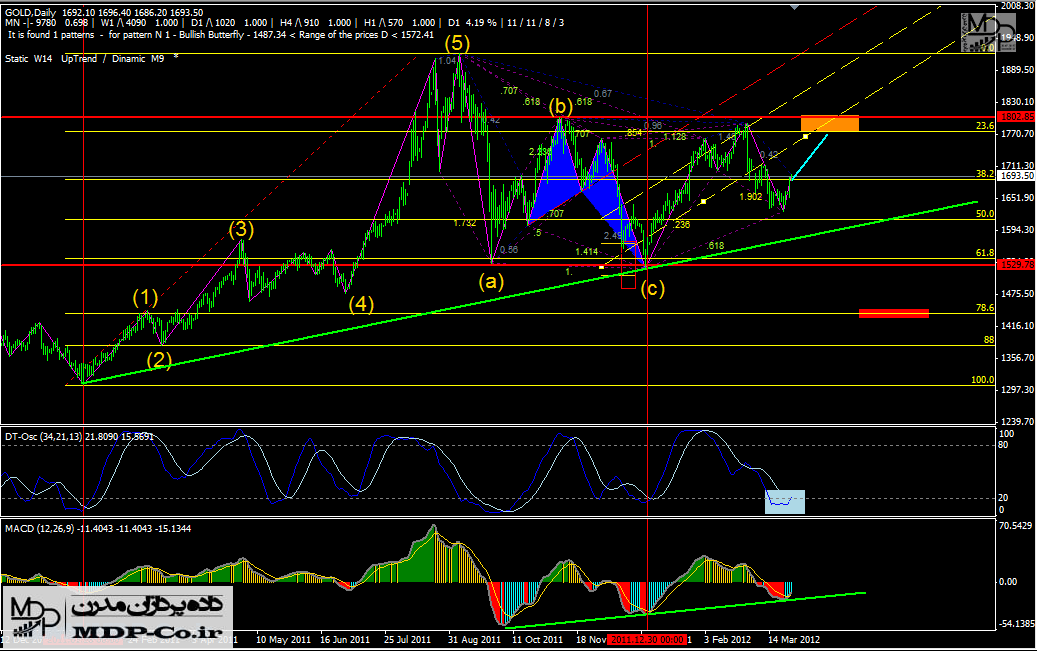
Task: Click the 23.6 Fibonacci level label
Action: click(x=985, y=126)
